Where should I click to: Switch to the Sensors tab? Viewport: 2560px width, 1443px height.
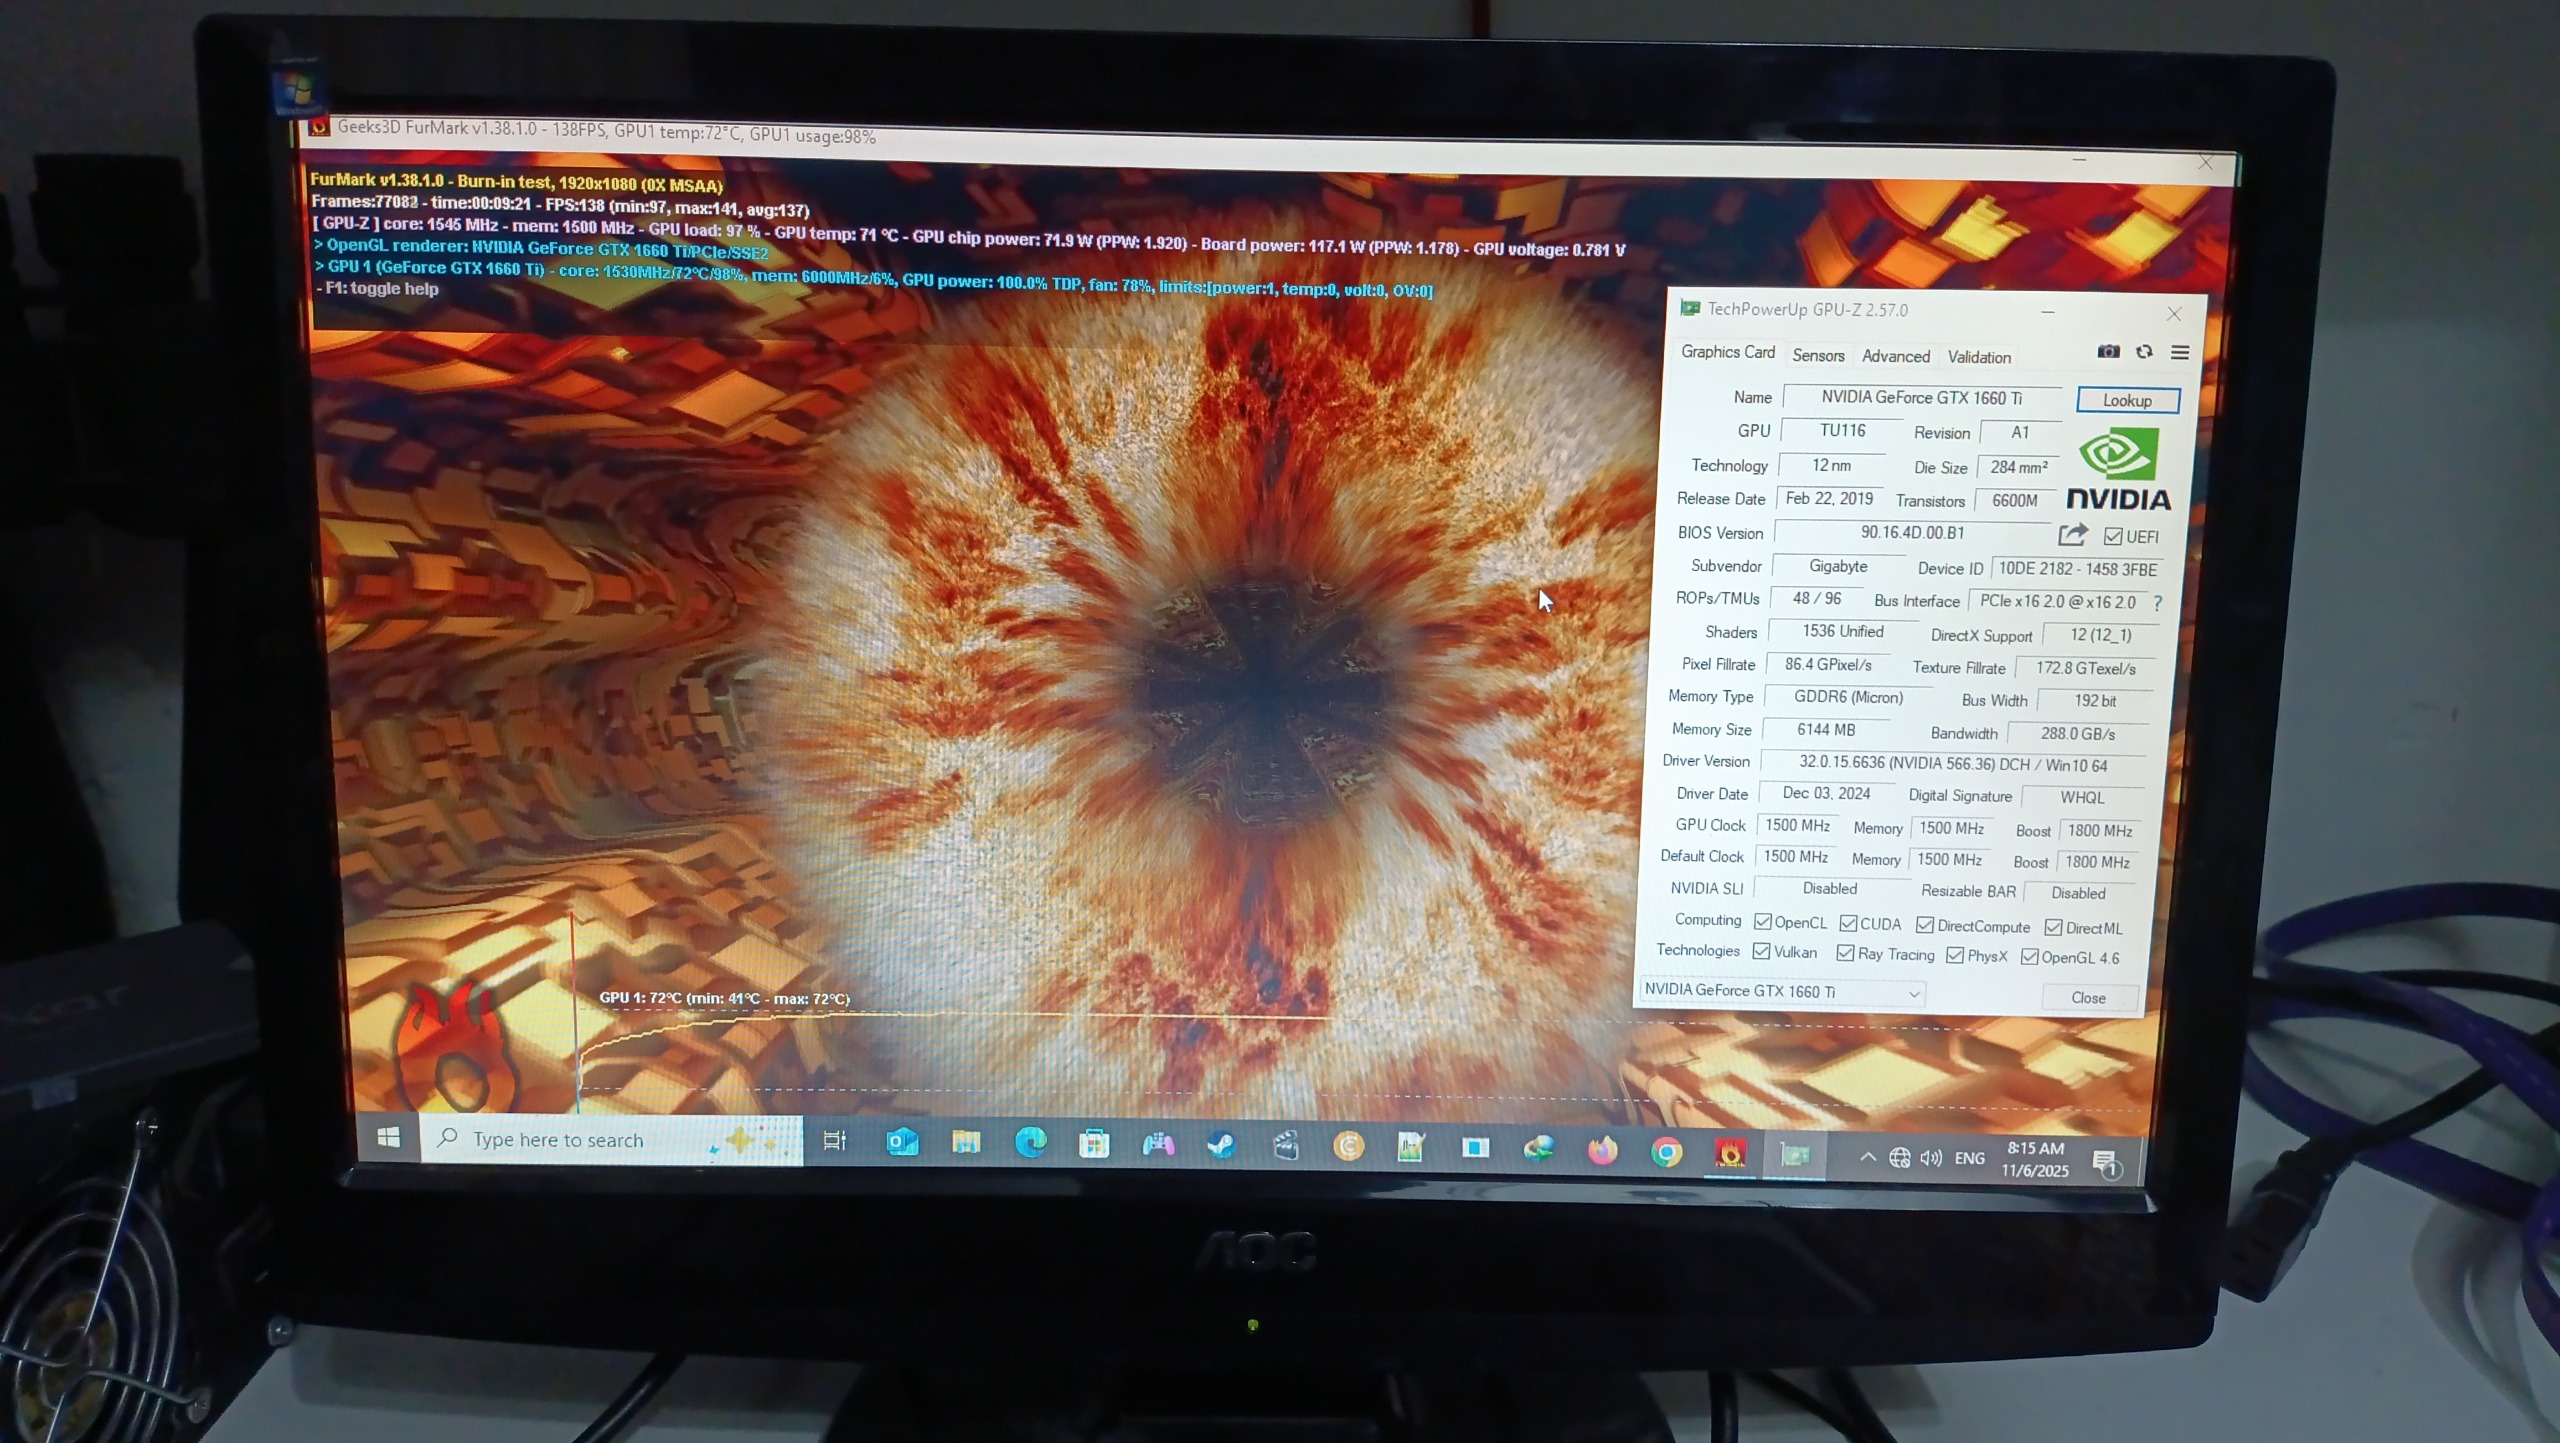click(1818, 356)
